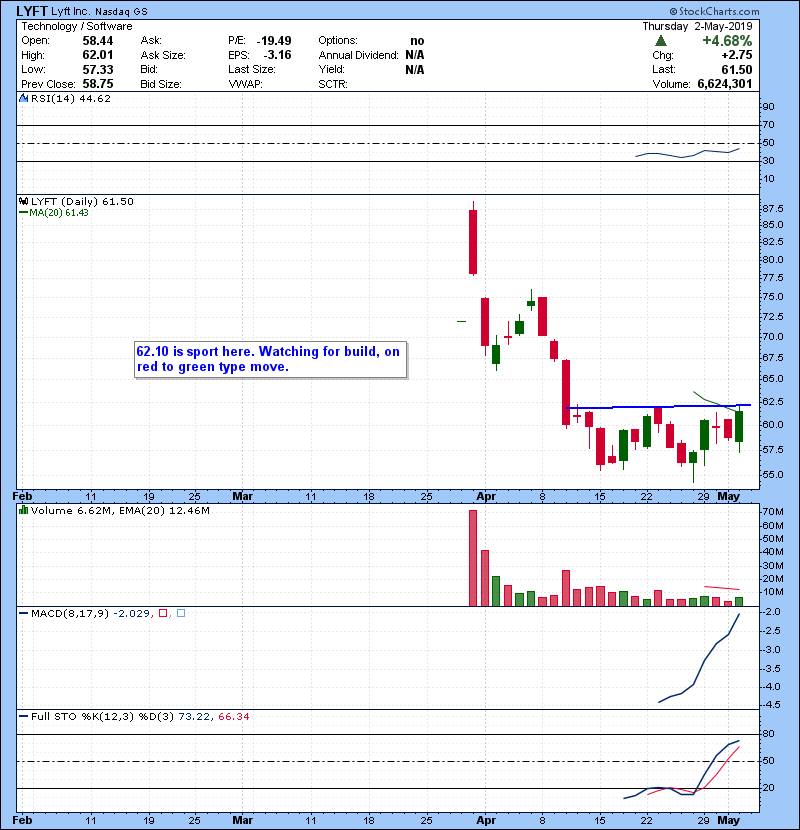
Task: Click the LYFT (Daily) 61.50 chart title
Action: pos(82,201)
